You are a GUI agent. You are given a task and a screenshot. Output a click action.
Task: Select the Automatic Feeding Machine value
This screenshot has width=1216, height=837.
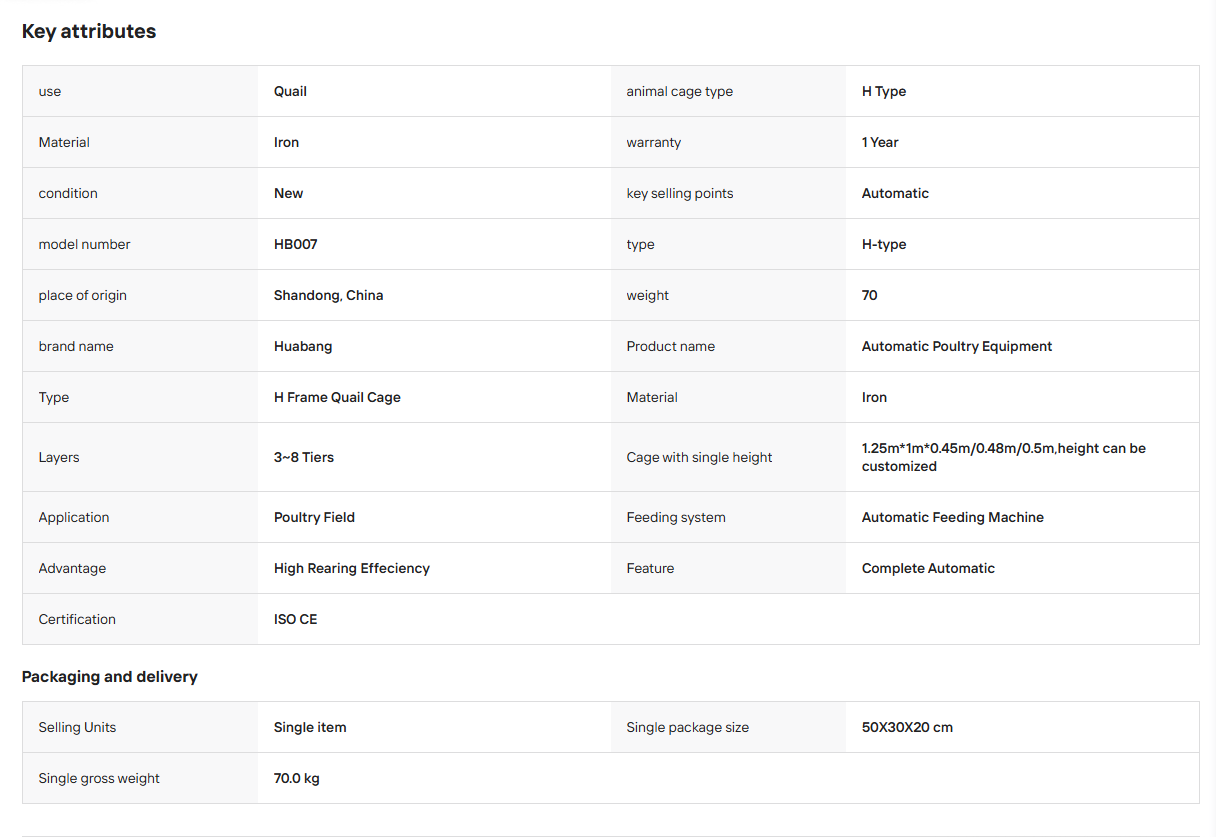(953, 517)
